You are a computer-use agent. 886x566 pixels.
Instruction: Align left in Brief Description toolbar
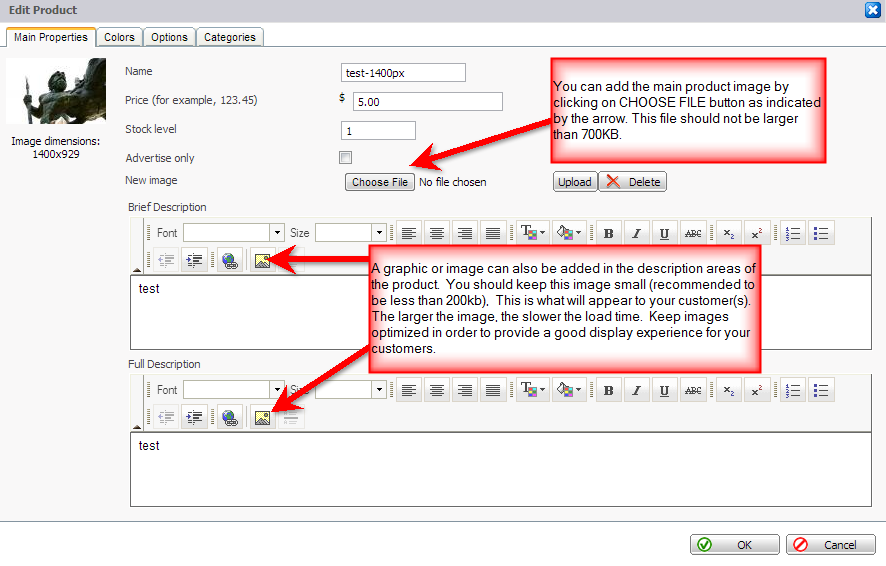point(409,233)
